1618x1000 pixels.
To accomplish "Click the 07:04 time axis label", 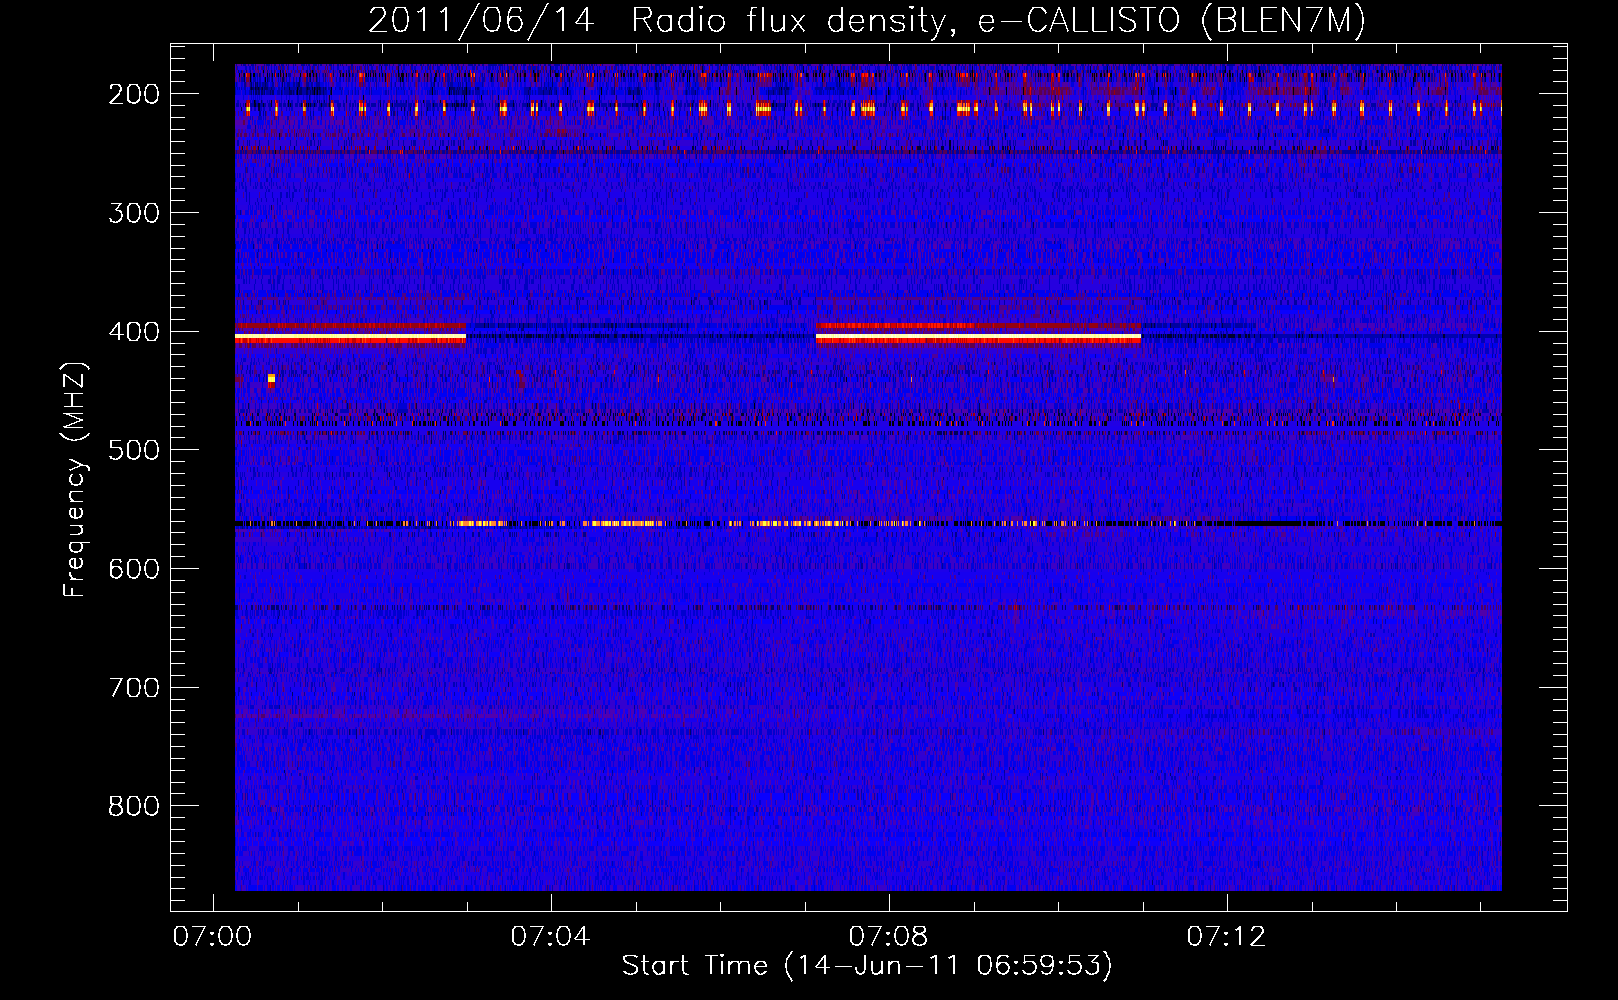I will click(x=551, y=937).
